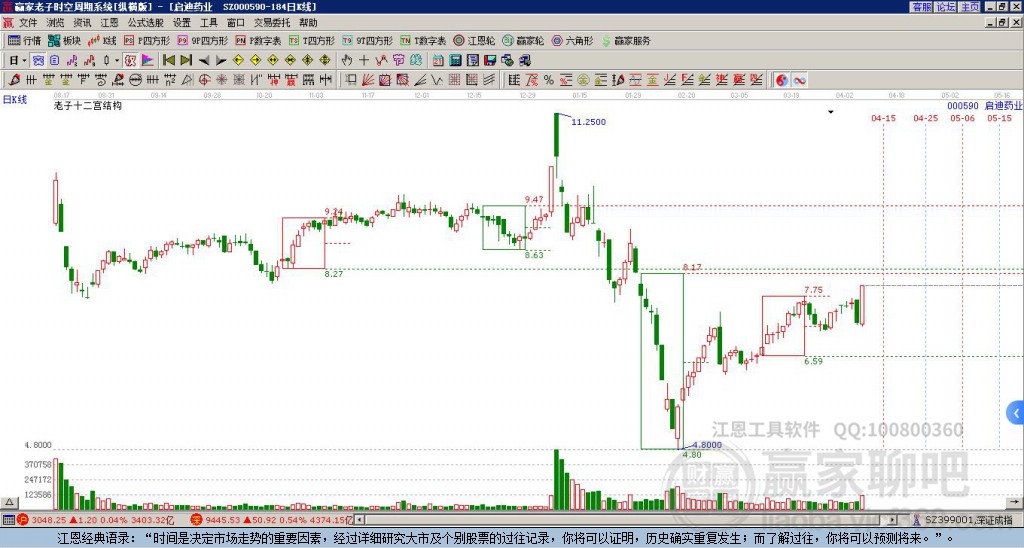Viewport: 1024px width, 548px height.
Task: Open the 9P四方形 tool
Action: (202, 40)
